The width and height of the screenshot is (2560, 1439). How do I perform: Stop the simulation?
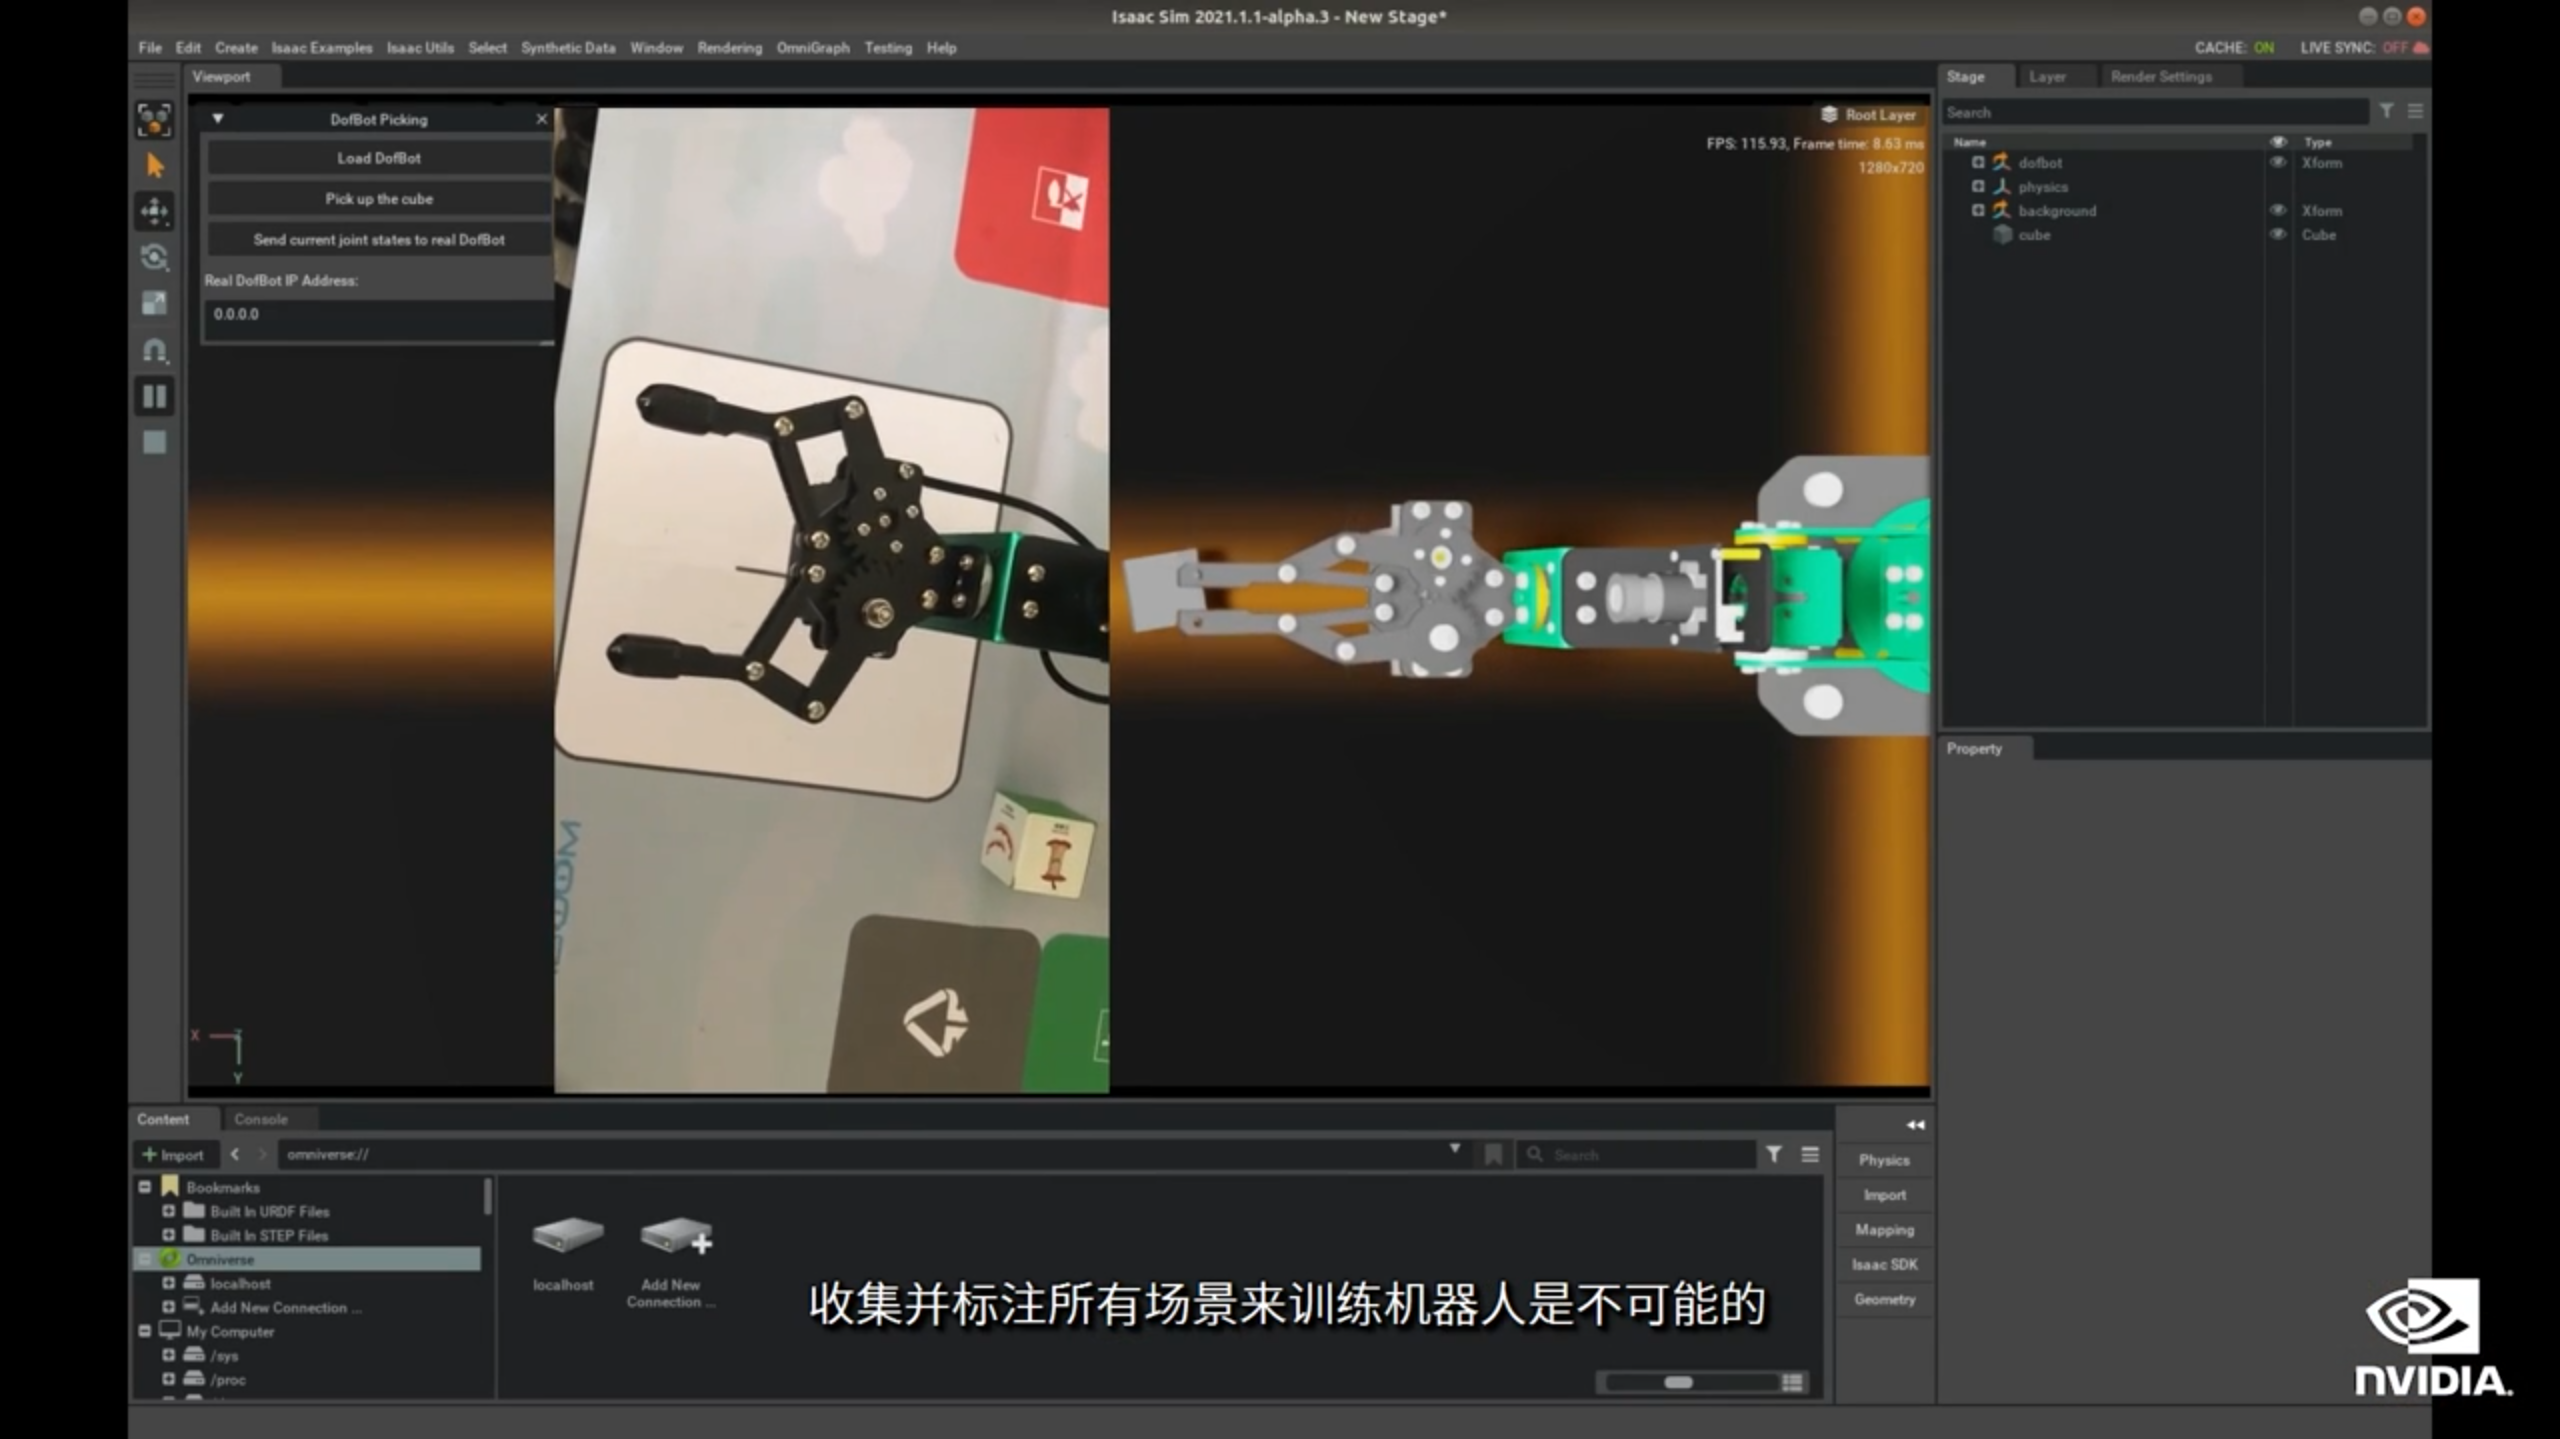click(x=154, y=442)
